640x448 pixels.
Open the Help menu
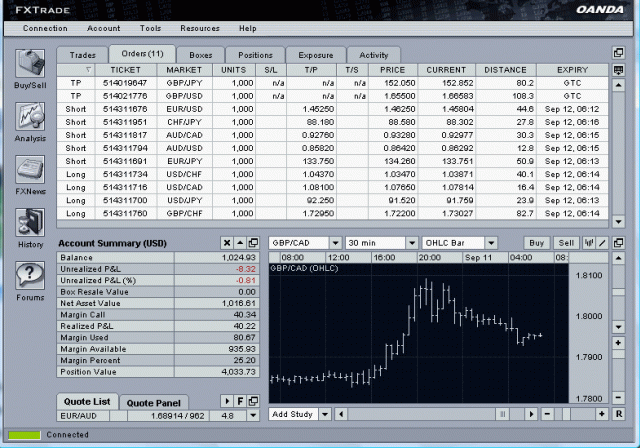pos(248,29)
